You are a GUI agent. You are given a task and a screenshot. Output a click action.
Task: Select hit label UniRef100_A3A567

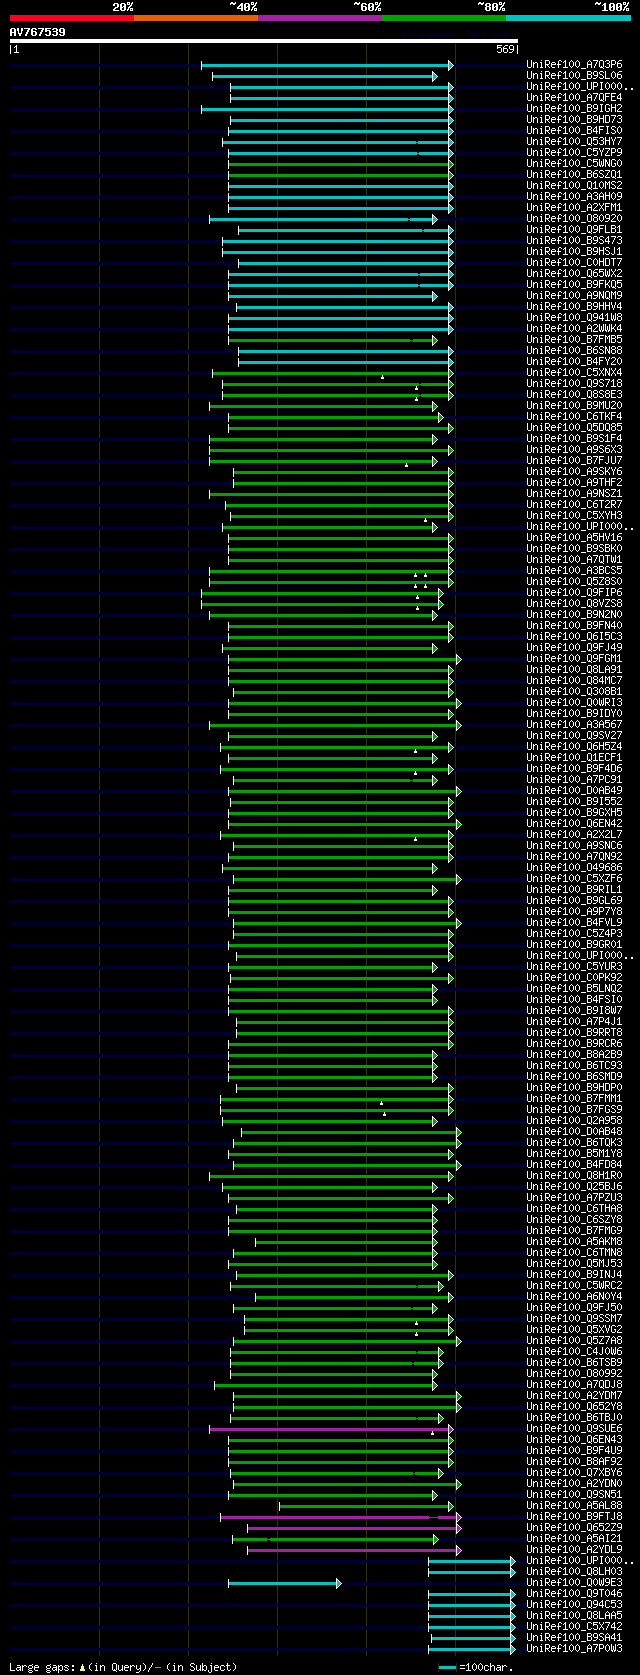tap(574, 725)
